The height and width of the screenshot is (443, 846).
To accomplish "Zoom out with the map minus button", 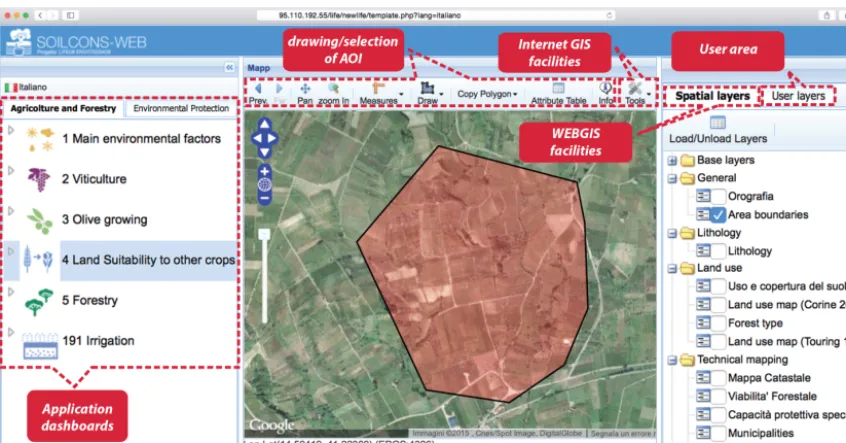I will click(x=264, y=198).
